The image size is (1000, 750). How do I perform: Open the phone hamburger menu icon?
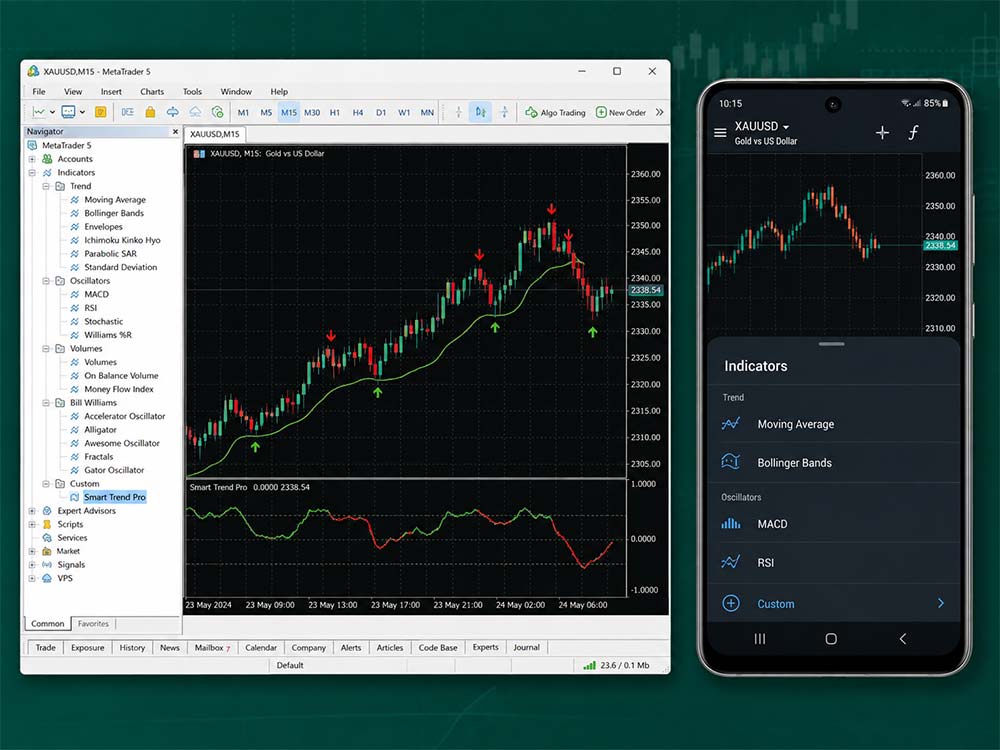(x=720, y=133)
